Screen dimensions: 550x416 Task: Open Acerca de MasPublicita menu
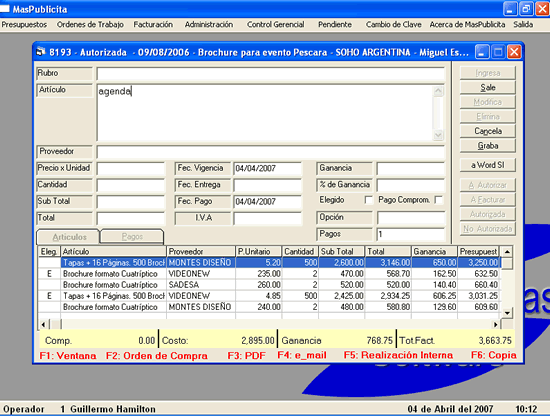(467, 25)
